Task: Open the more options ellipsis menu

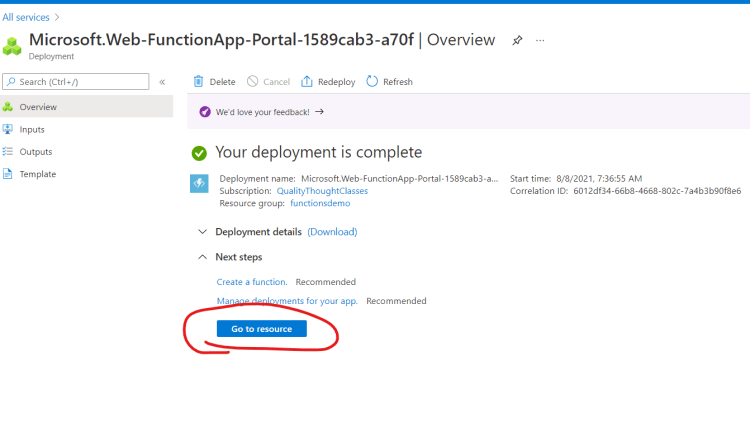Action: 540,40
